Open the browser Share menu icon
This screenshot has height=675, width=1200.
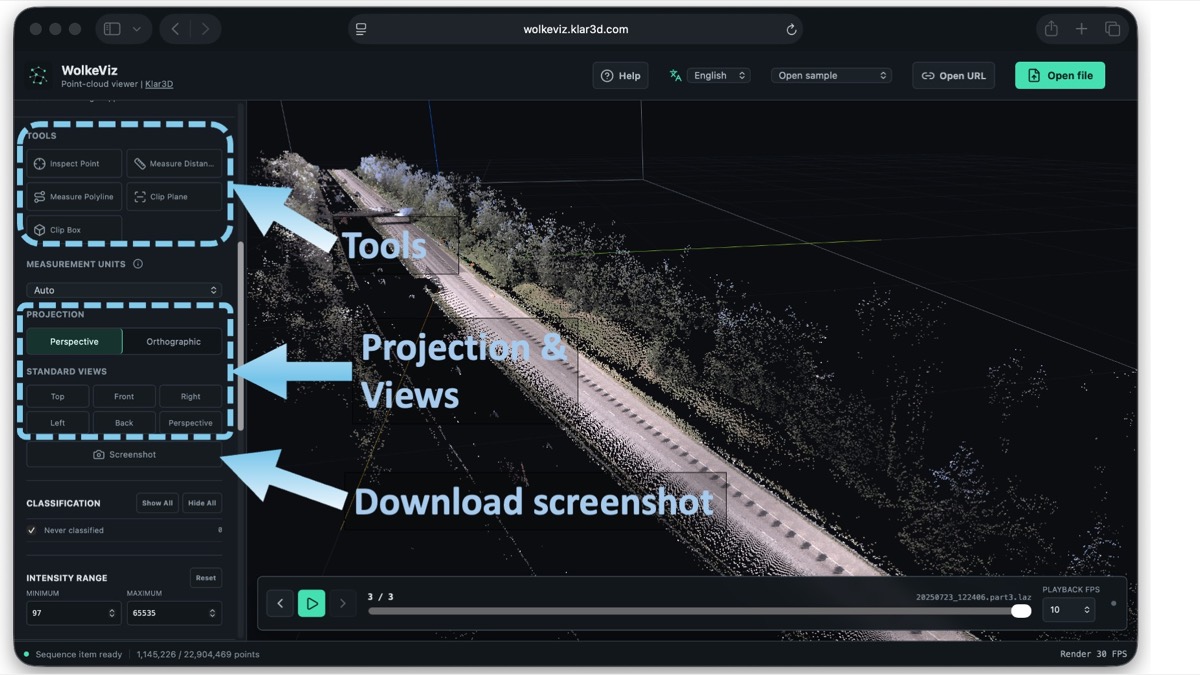tap(1051, 29)
